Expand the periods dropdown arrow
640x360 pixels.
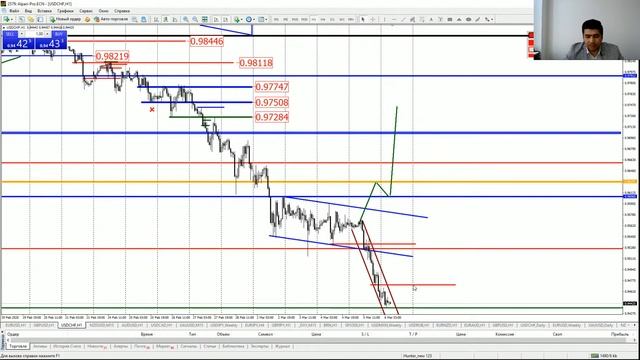253,19
